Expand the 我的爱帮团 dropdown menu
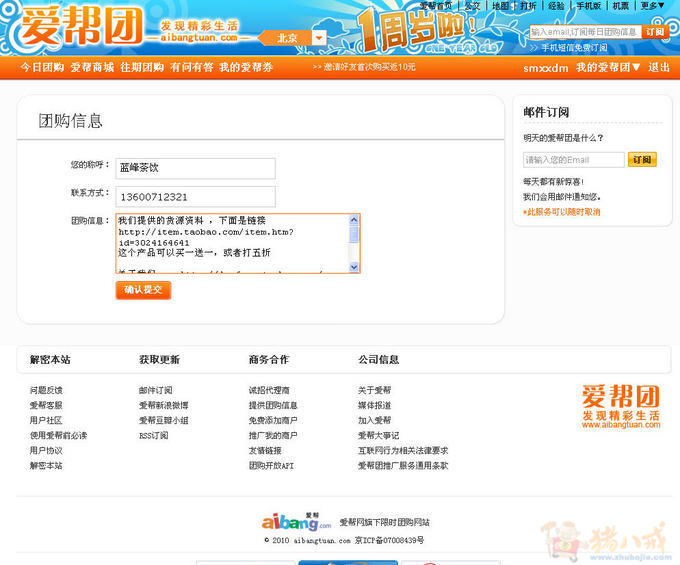Image resolution: width=680 pixels, height=565 pixels. 608,67
